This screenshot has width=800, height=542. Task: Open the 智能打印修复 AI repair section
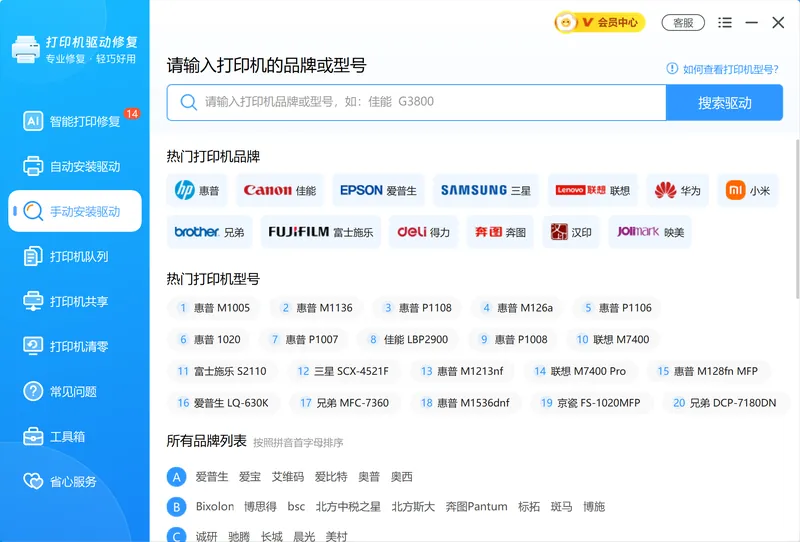point(74,121)
